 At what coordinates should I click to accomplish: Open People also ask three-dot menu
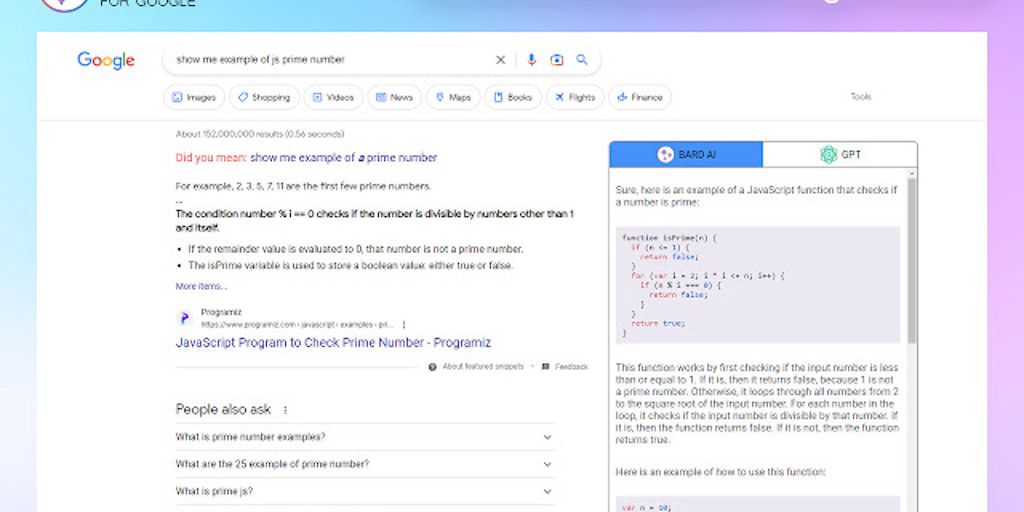coord(285,410)
